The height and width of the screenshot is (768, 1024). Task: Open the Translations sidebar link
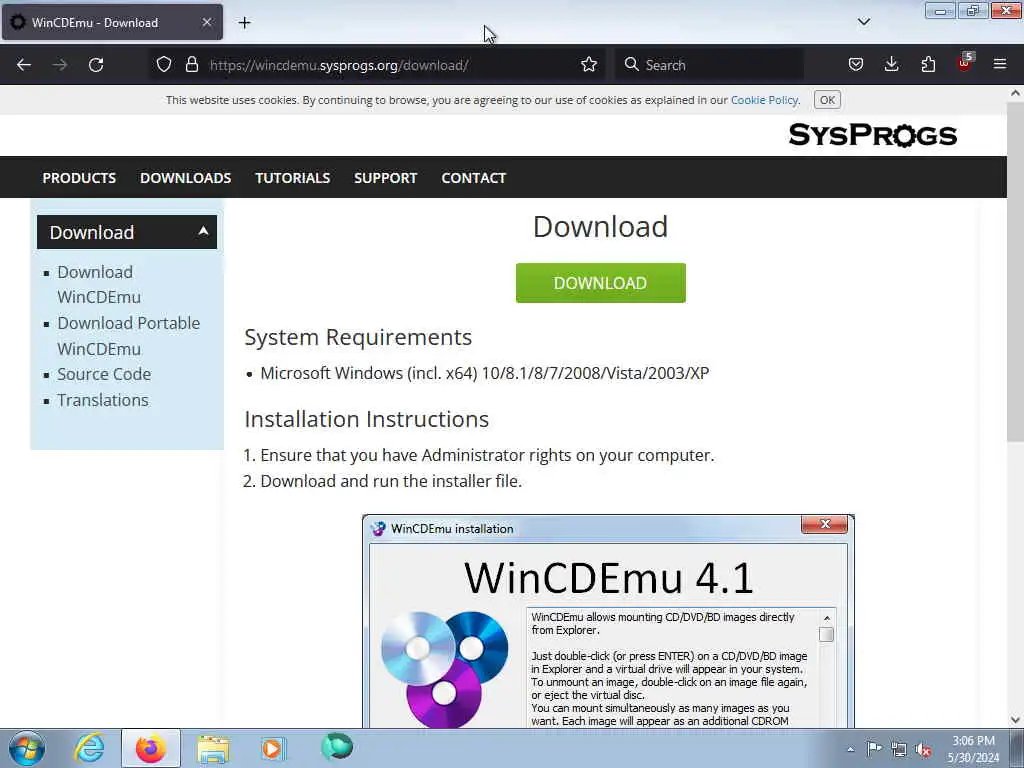[x=103, y=400]
